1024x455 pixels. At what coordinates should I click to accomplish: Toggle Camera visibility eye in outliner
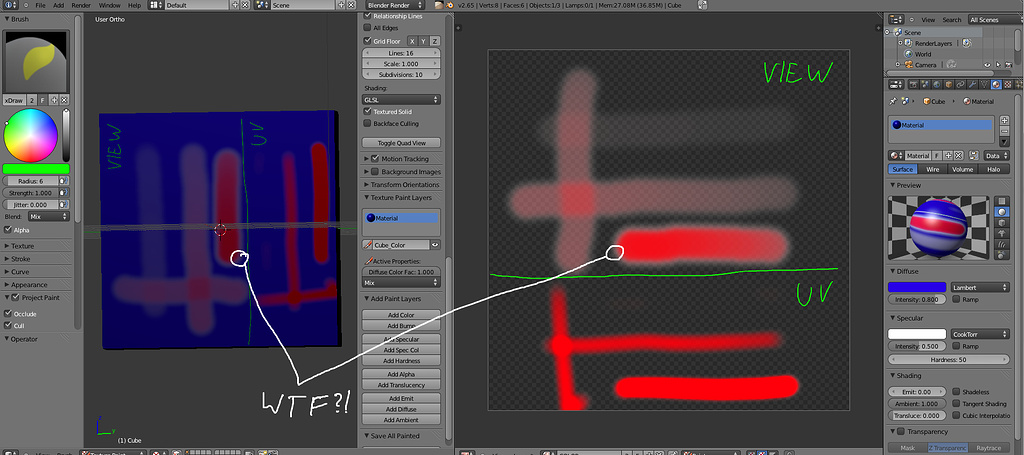[x=988, y=65]
